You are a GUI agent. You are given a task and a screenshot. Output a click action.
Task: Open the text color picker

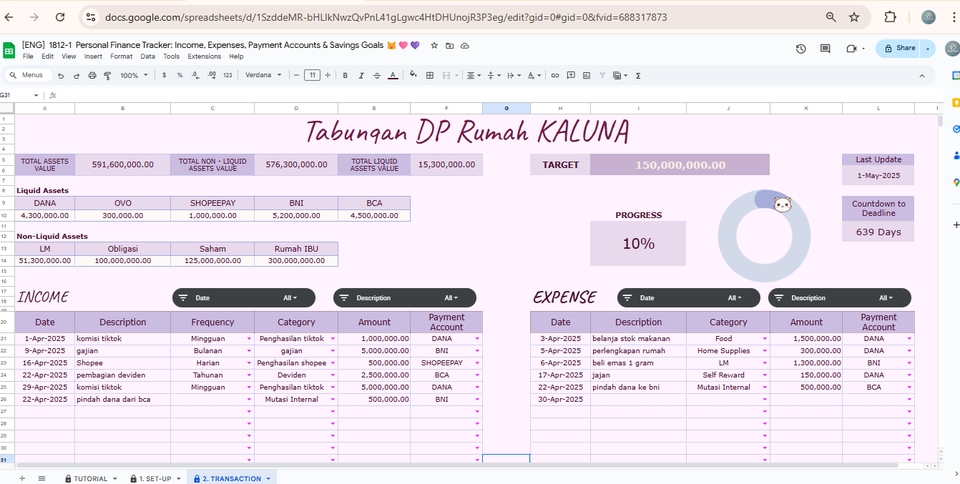coord(393,75)
